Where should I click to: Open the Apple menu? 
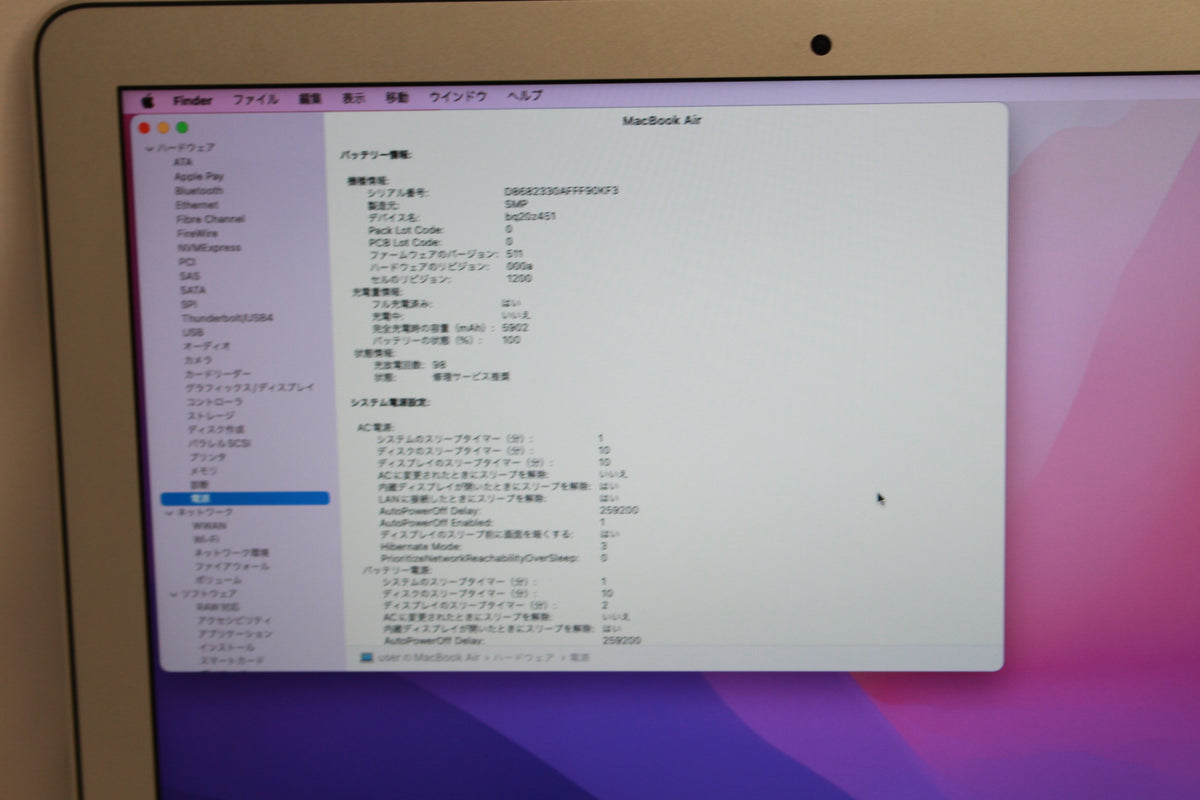[x=147, y=100]
